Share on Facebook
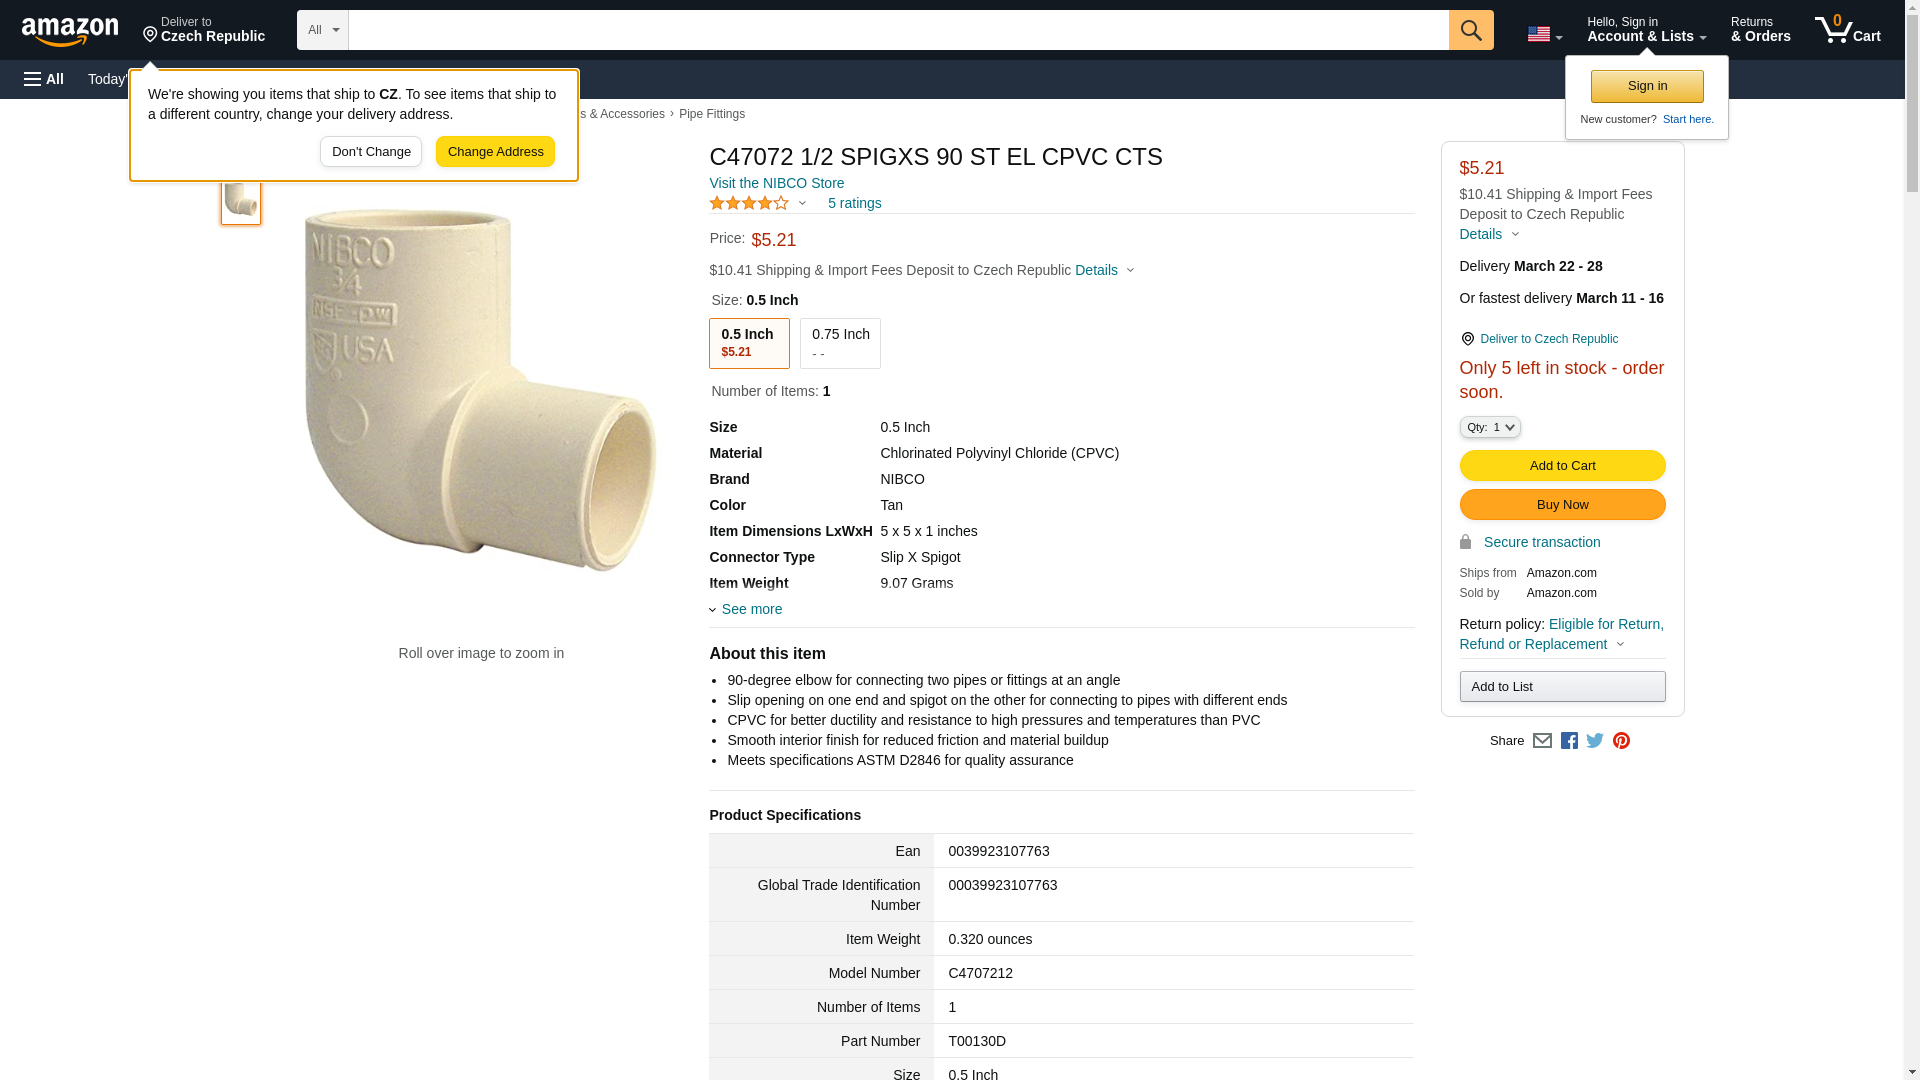 click(x=1569, y=741)
